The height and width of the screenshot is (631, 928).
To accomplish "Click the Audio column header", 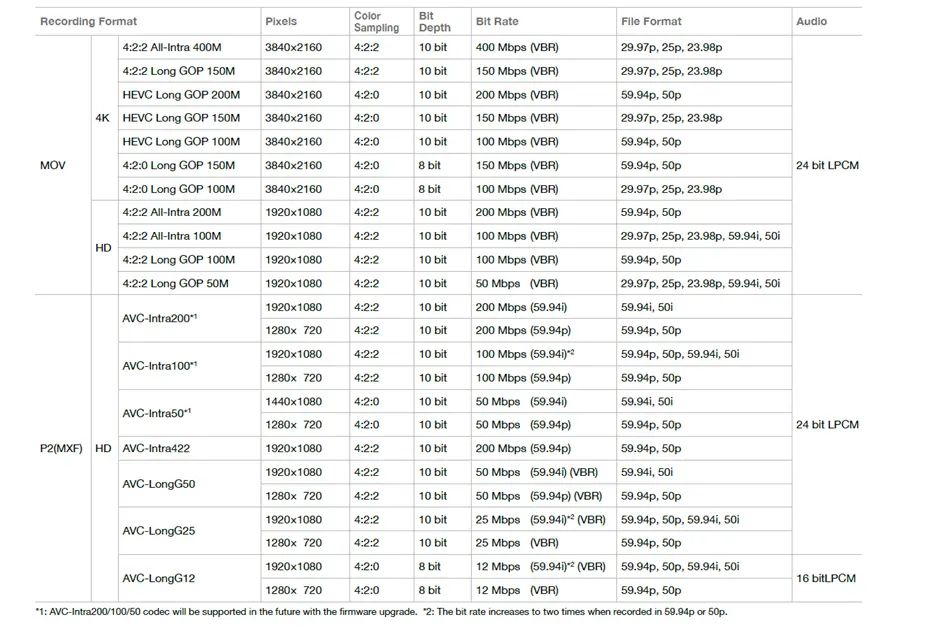I will tap(811, 21).
